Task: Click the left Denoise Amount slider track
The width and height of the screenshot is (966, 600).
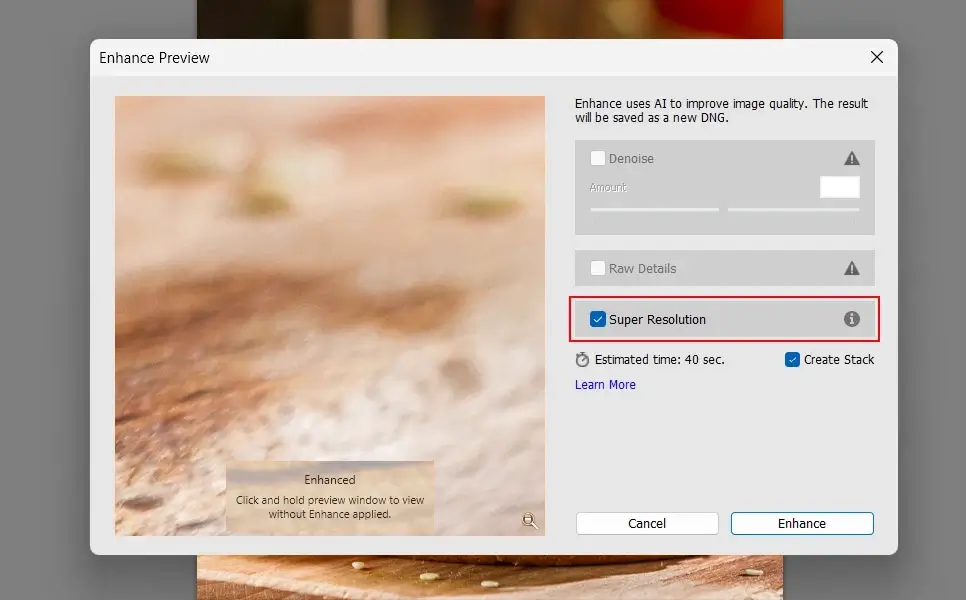Action: (654, 209)
